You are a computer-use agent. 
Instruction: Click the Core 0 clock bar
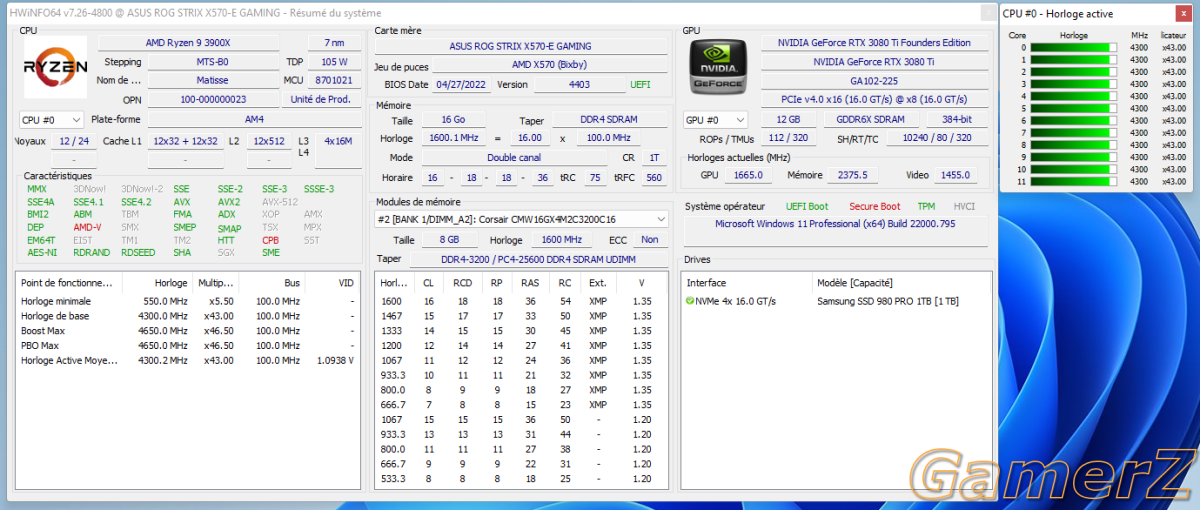pos(1074,47)
